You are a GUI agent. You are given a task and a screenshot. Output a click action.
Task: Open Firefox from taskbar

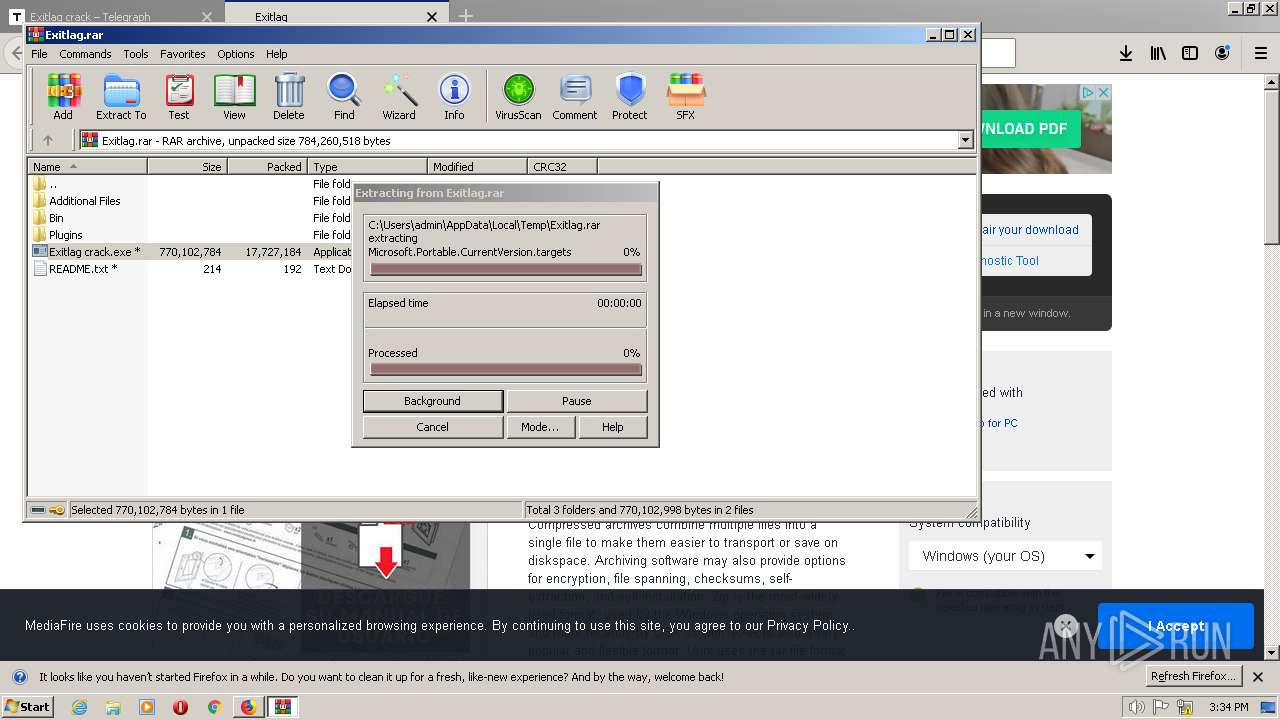[x=248, y=707]
